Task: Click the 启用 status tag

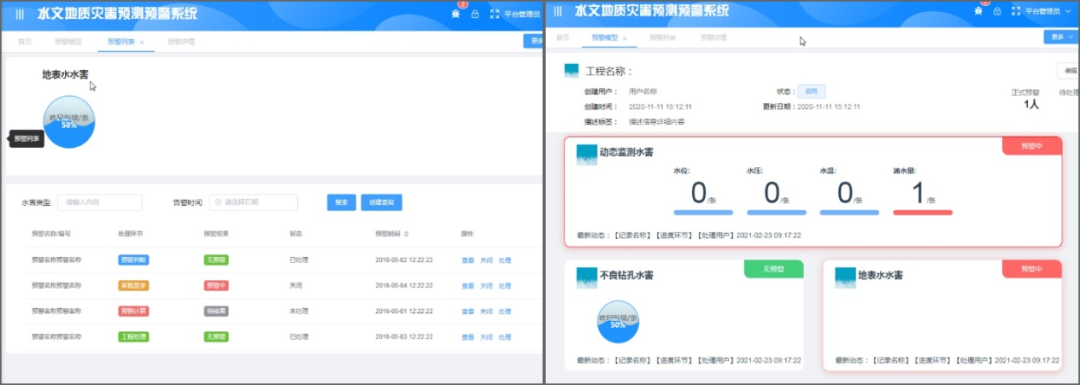Action: [811, 91]
